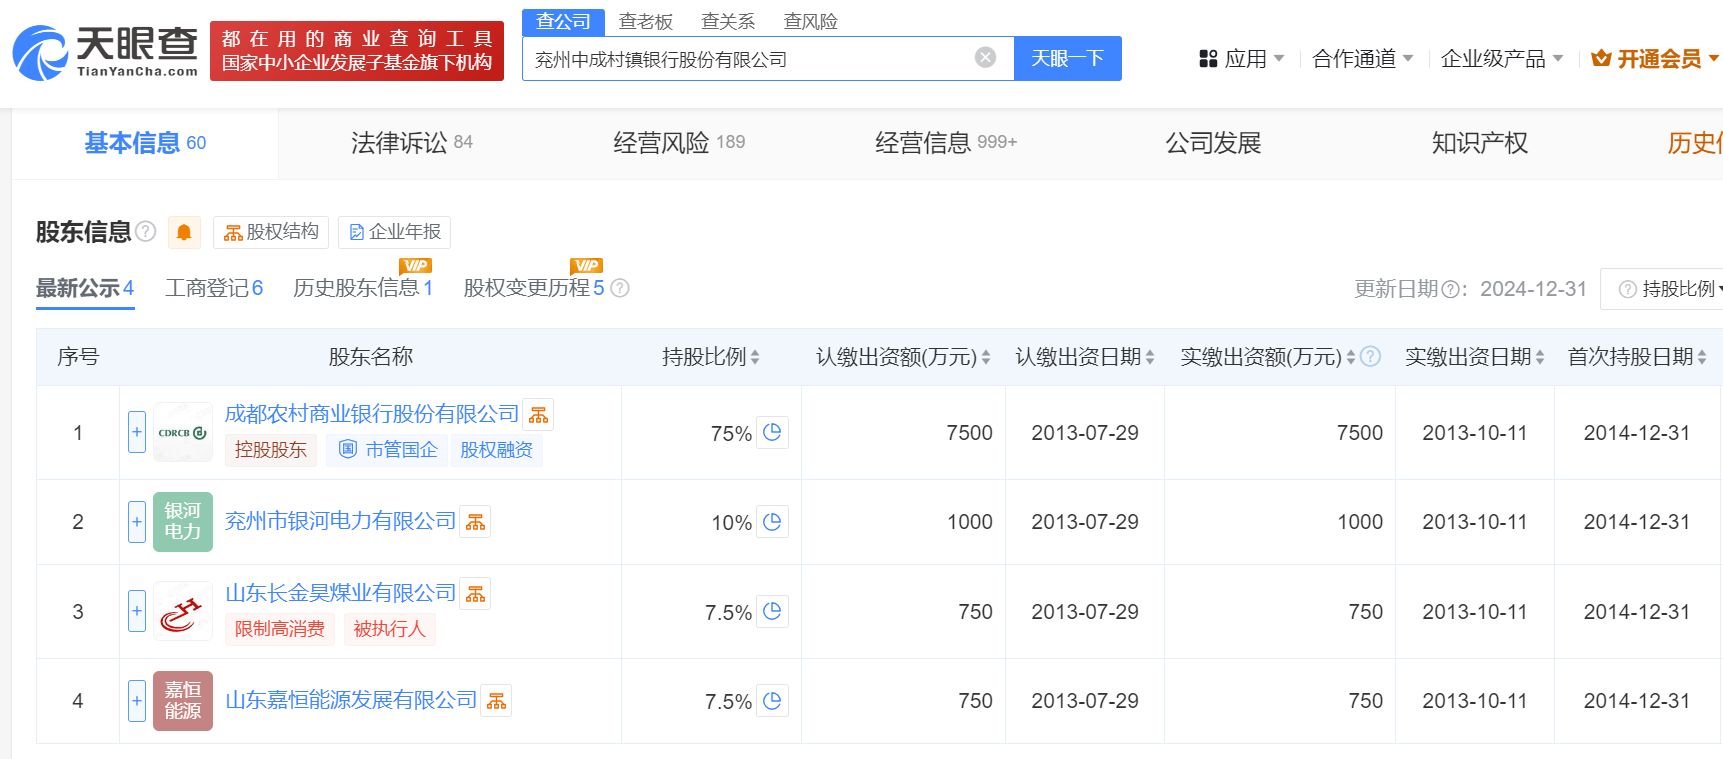
Task: Expand row 1 成都农村商业银行 details
Action: point(137,432)
